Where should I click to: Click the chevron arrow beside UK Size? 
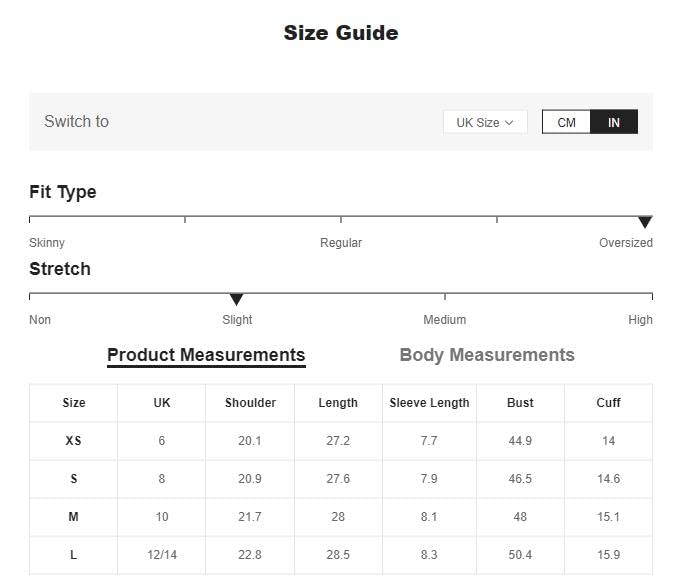click(x=509, y=122)
